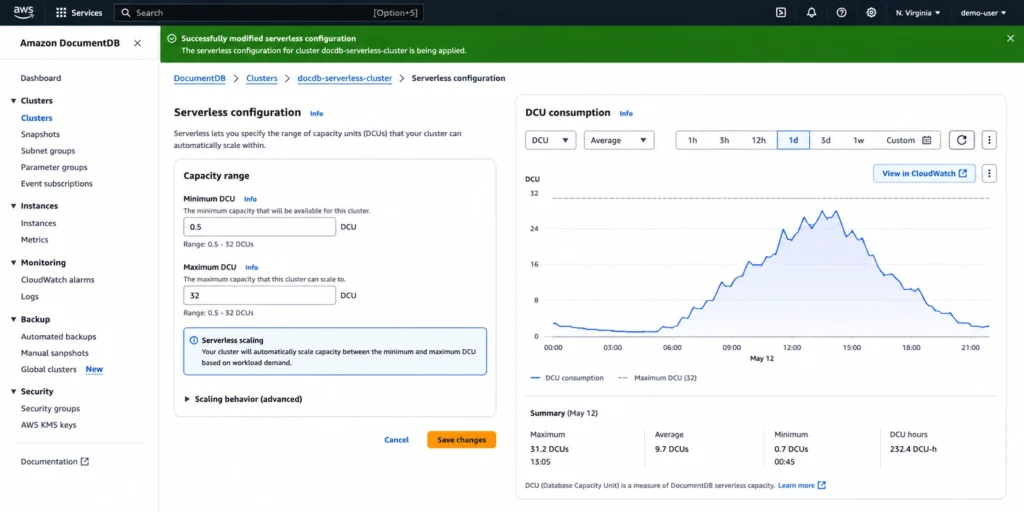Expand Scaling behavior (advanced)

click(x=244, y=398)
